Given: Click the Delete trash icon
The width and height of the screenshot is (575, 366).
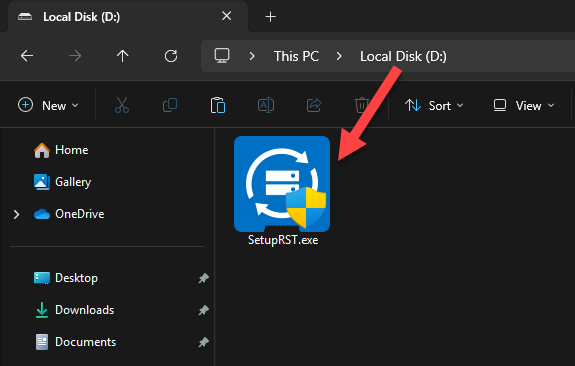Looking at the screenshot, I should pos(362,105).
